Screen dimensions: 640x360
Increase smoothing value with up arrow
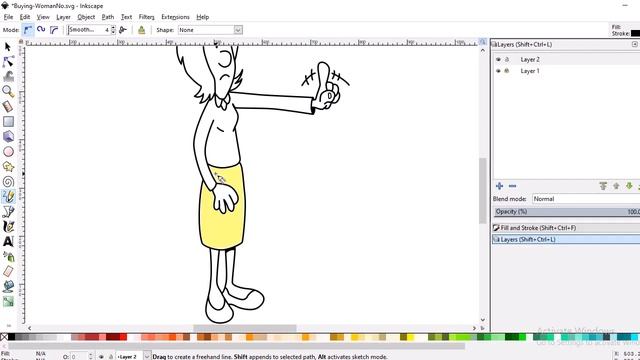pyautogui.click(x=113, y=27)
